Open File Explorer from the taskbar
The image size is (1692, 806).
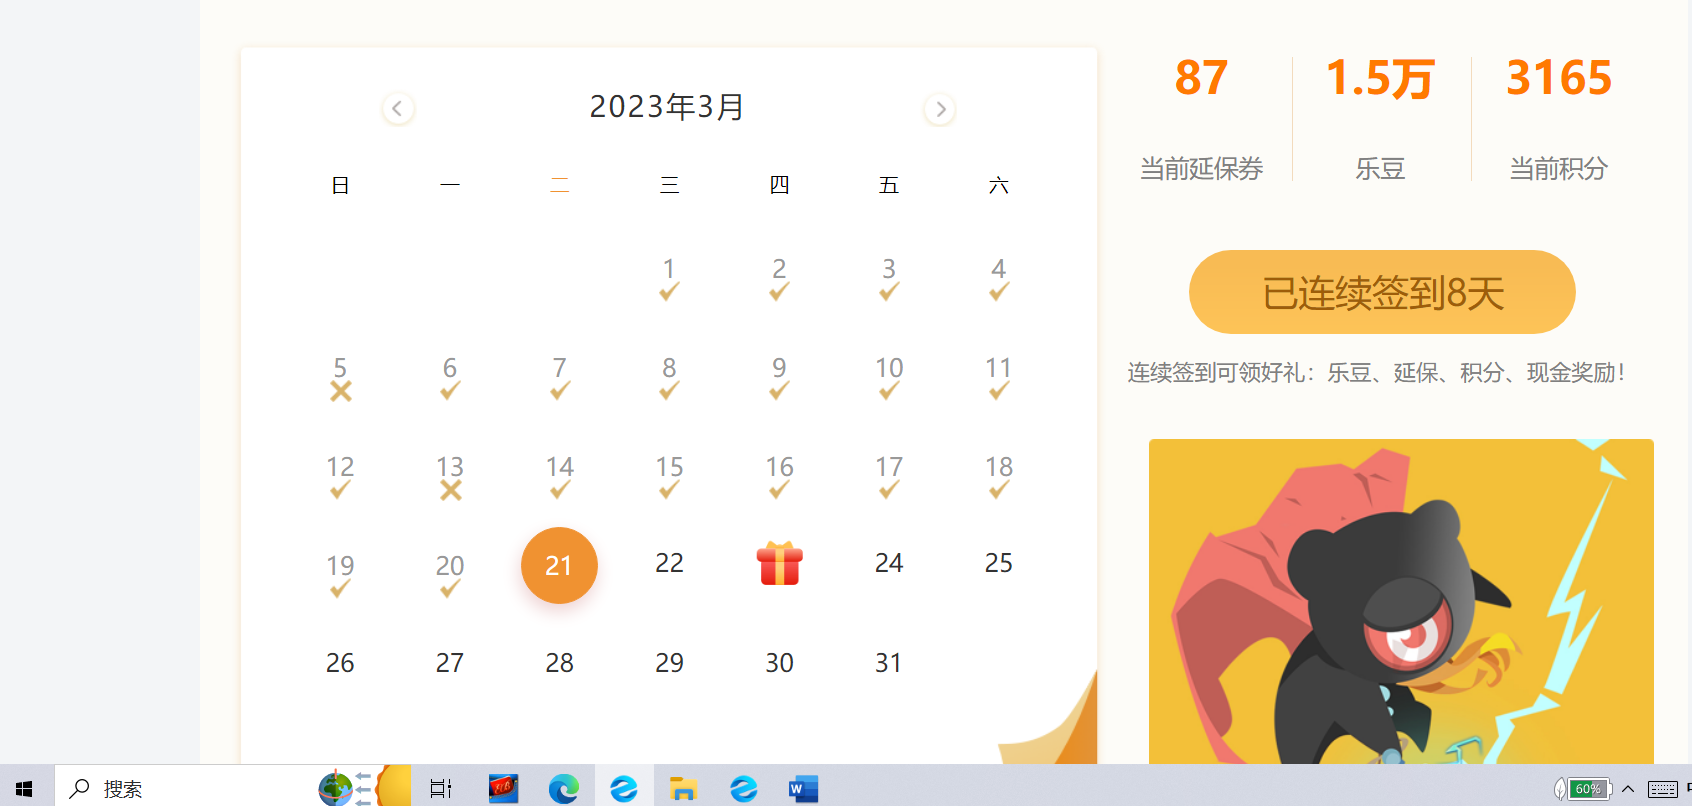click(x=683, y=789)
